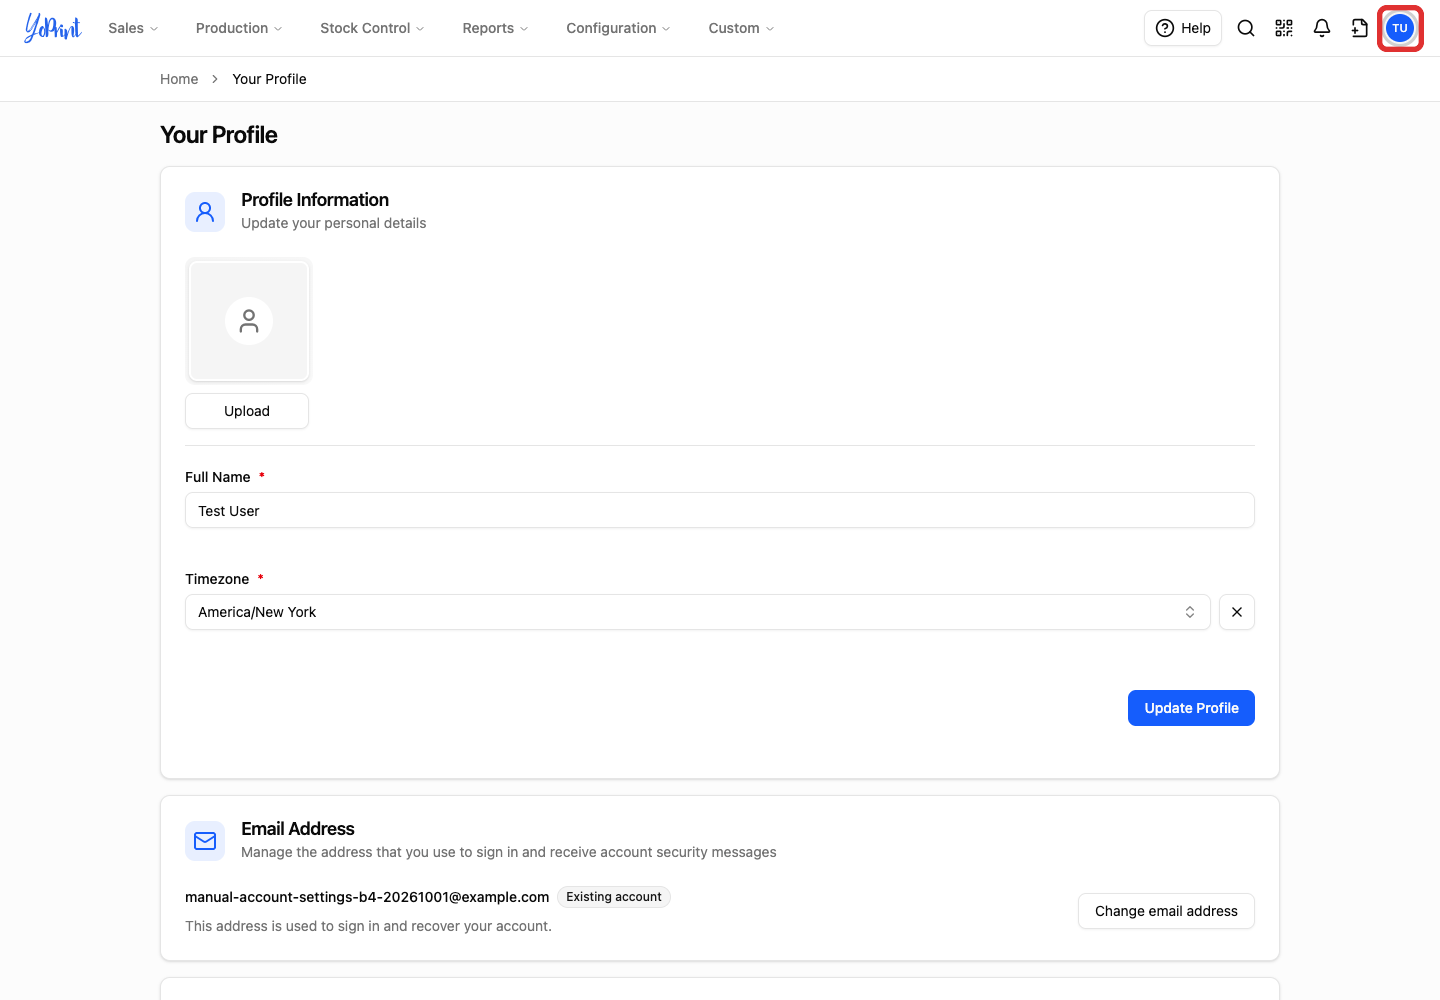This screenshot has height=1000, width=1440.
Task: Open the Sales menu
Action: tap(133, 28)
